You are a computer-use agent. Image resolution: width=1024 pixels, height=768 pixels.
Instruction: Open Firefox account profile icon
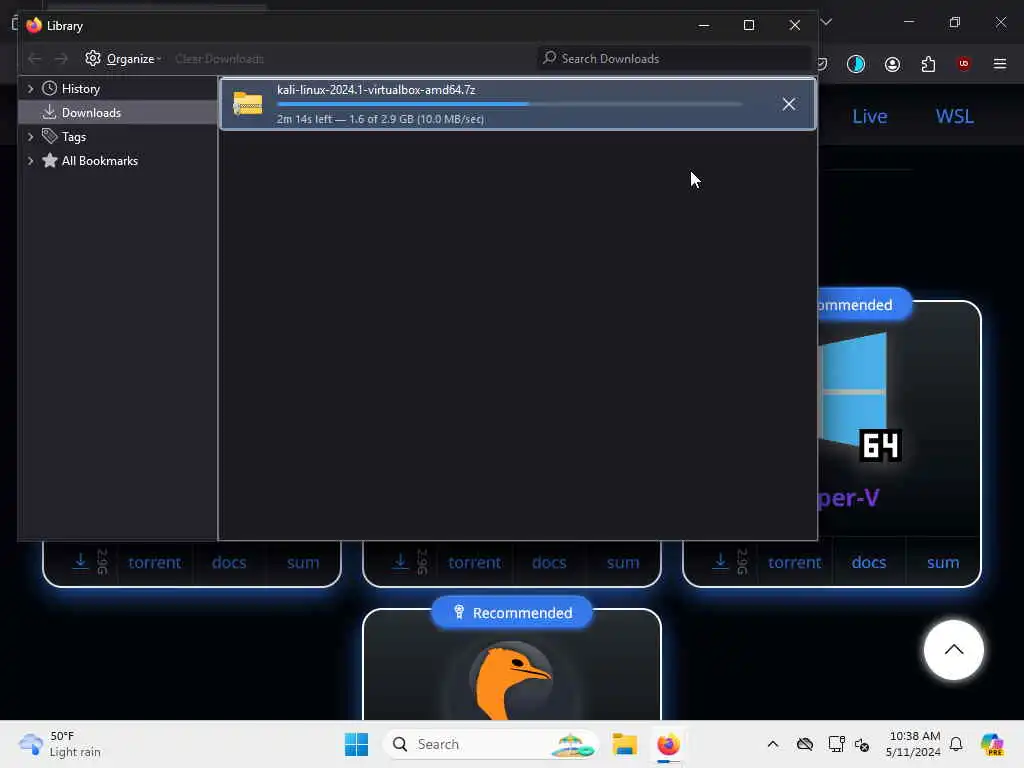(892, 64)
